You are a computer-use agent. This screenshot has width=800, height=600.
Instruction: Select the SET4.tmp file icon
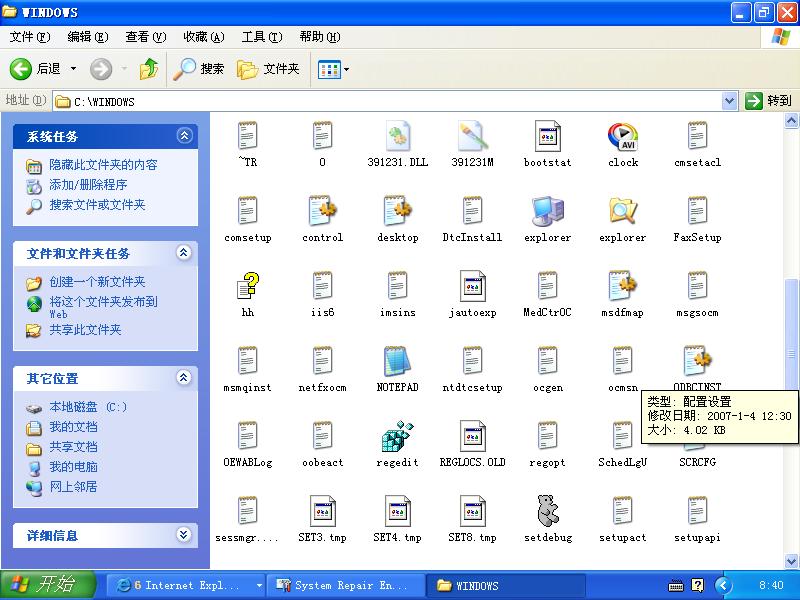pyautogui.click(x=397, y=510)
